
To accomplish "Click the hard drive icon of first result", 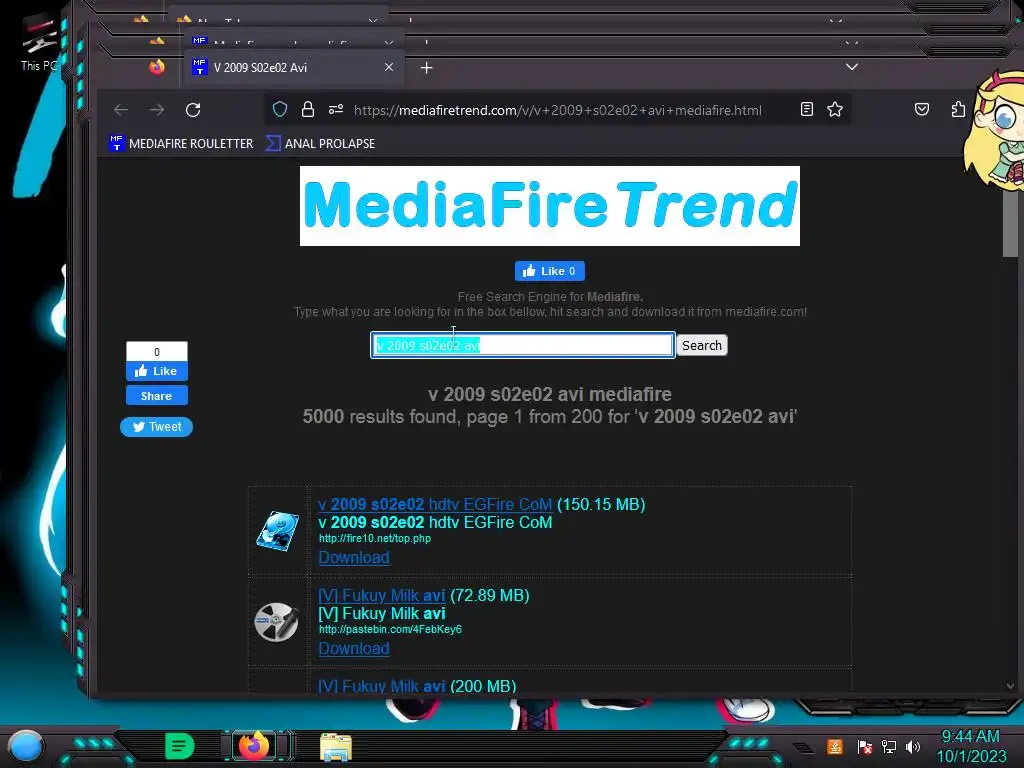I will coord(278,531).
